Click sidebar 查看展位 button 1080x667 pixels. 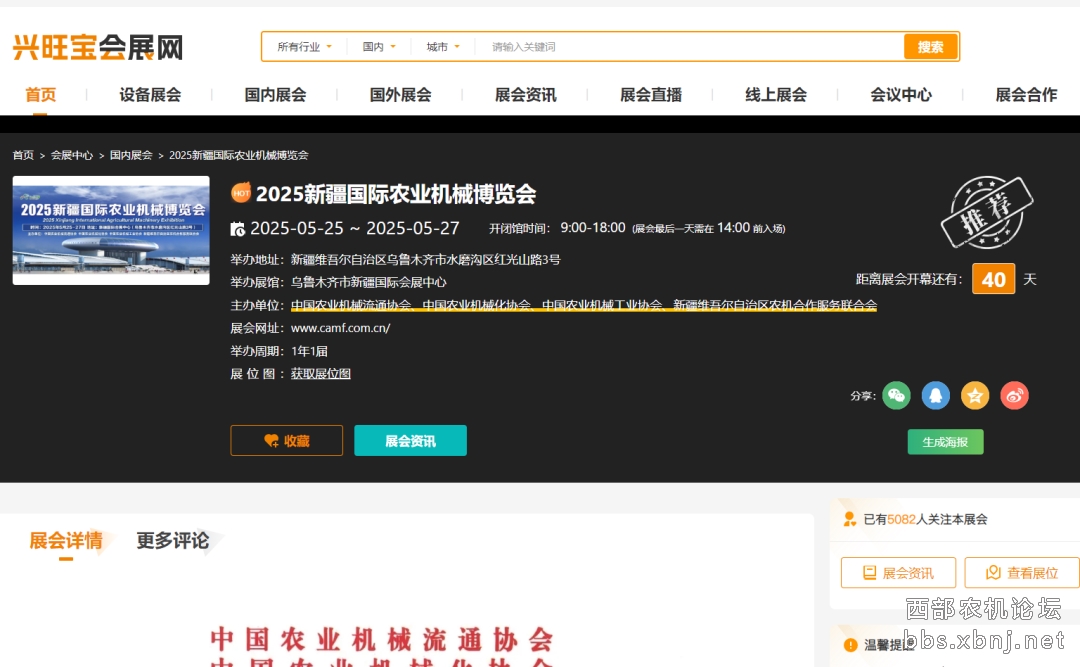[1022, 573]
